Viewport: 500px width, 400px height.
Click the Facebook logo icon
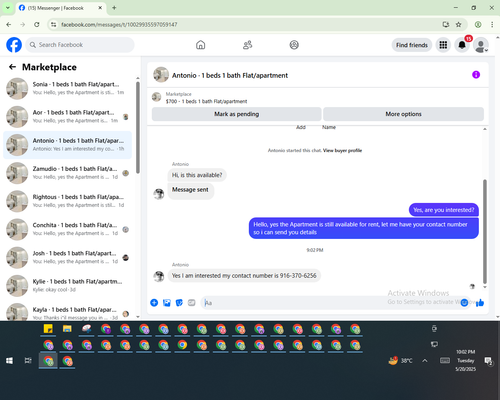pos(14,45)
